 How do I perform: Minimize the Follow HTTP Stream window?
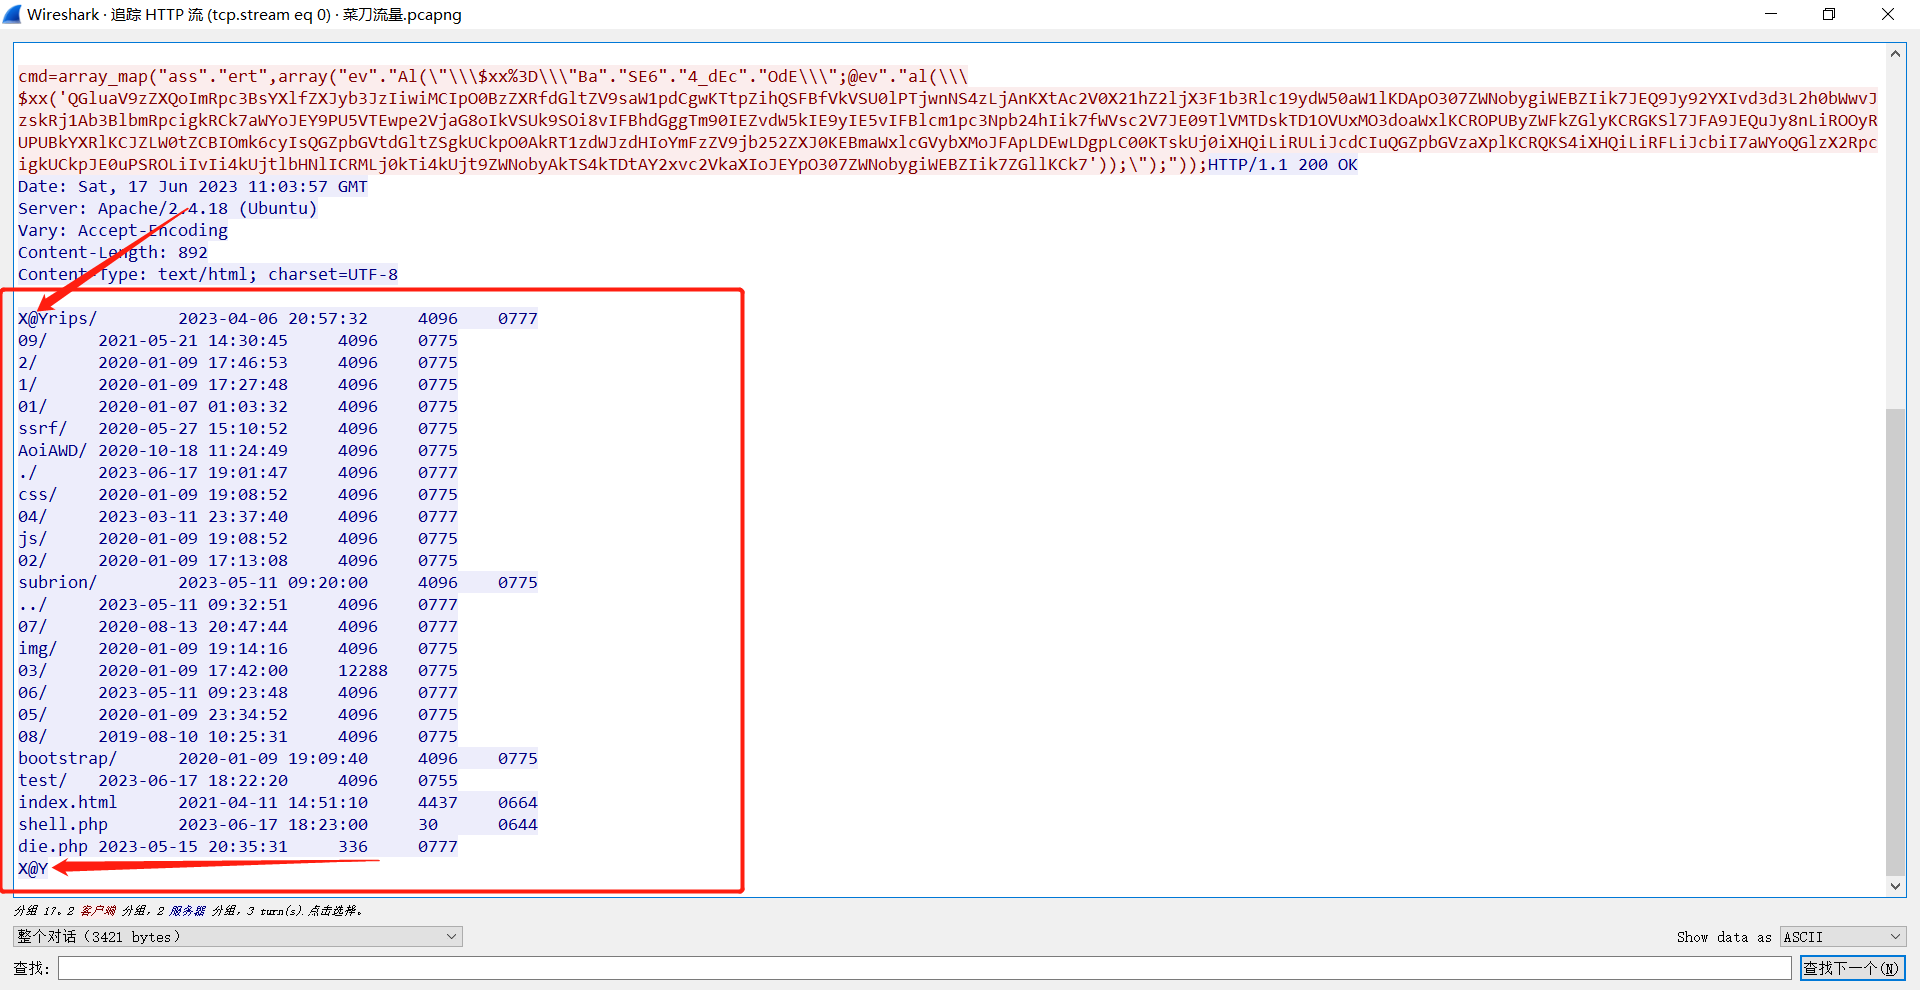pos(1771,14)
